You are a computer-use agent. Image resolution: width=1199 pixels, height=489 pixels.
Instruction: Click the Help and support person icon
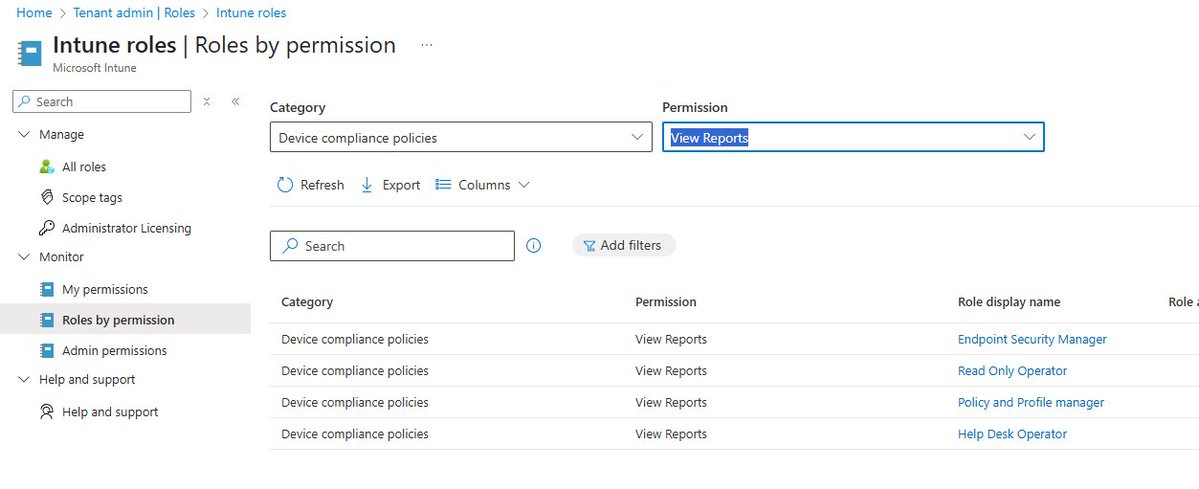tap(47, 412)
